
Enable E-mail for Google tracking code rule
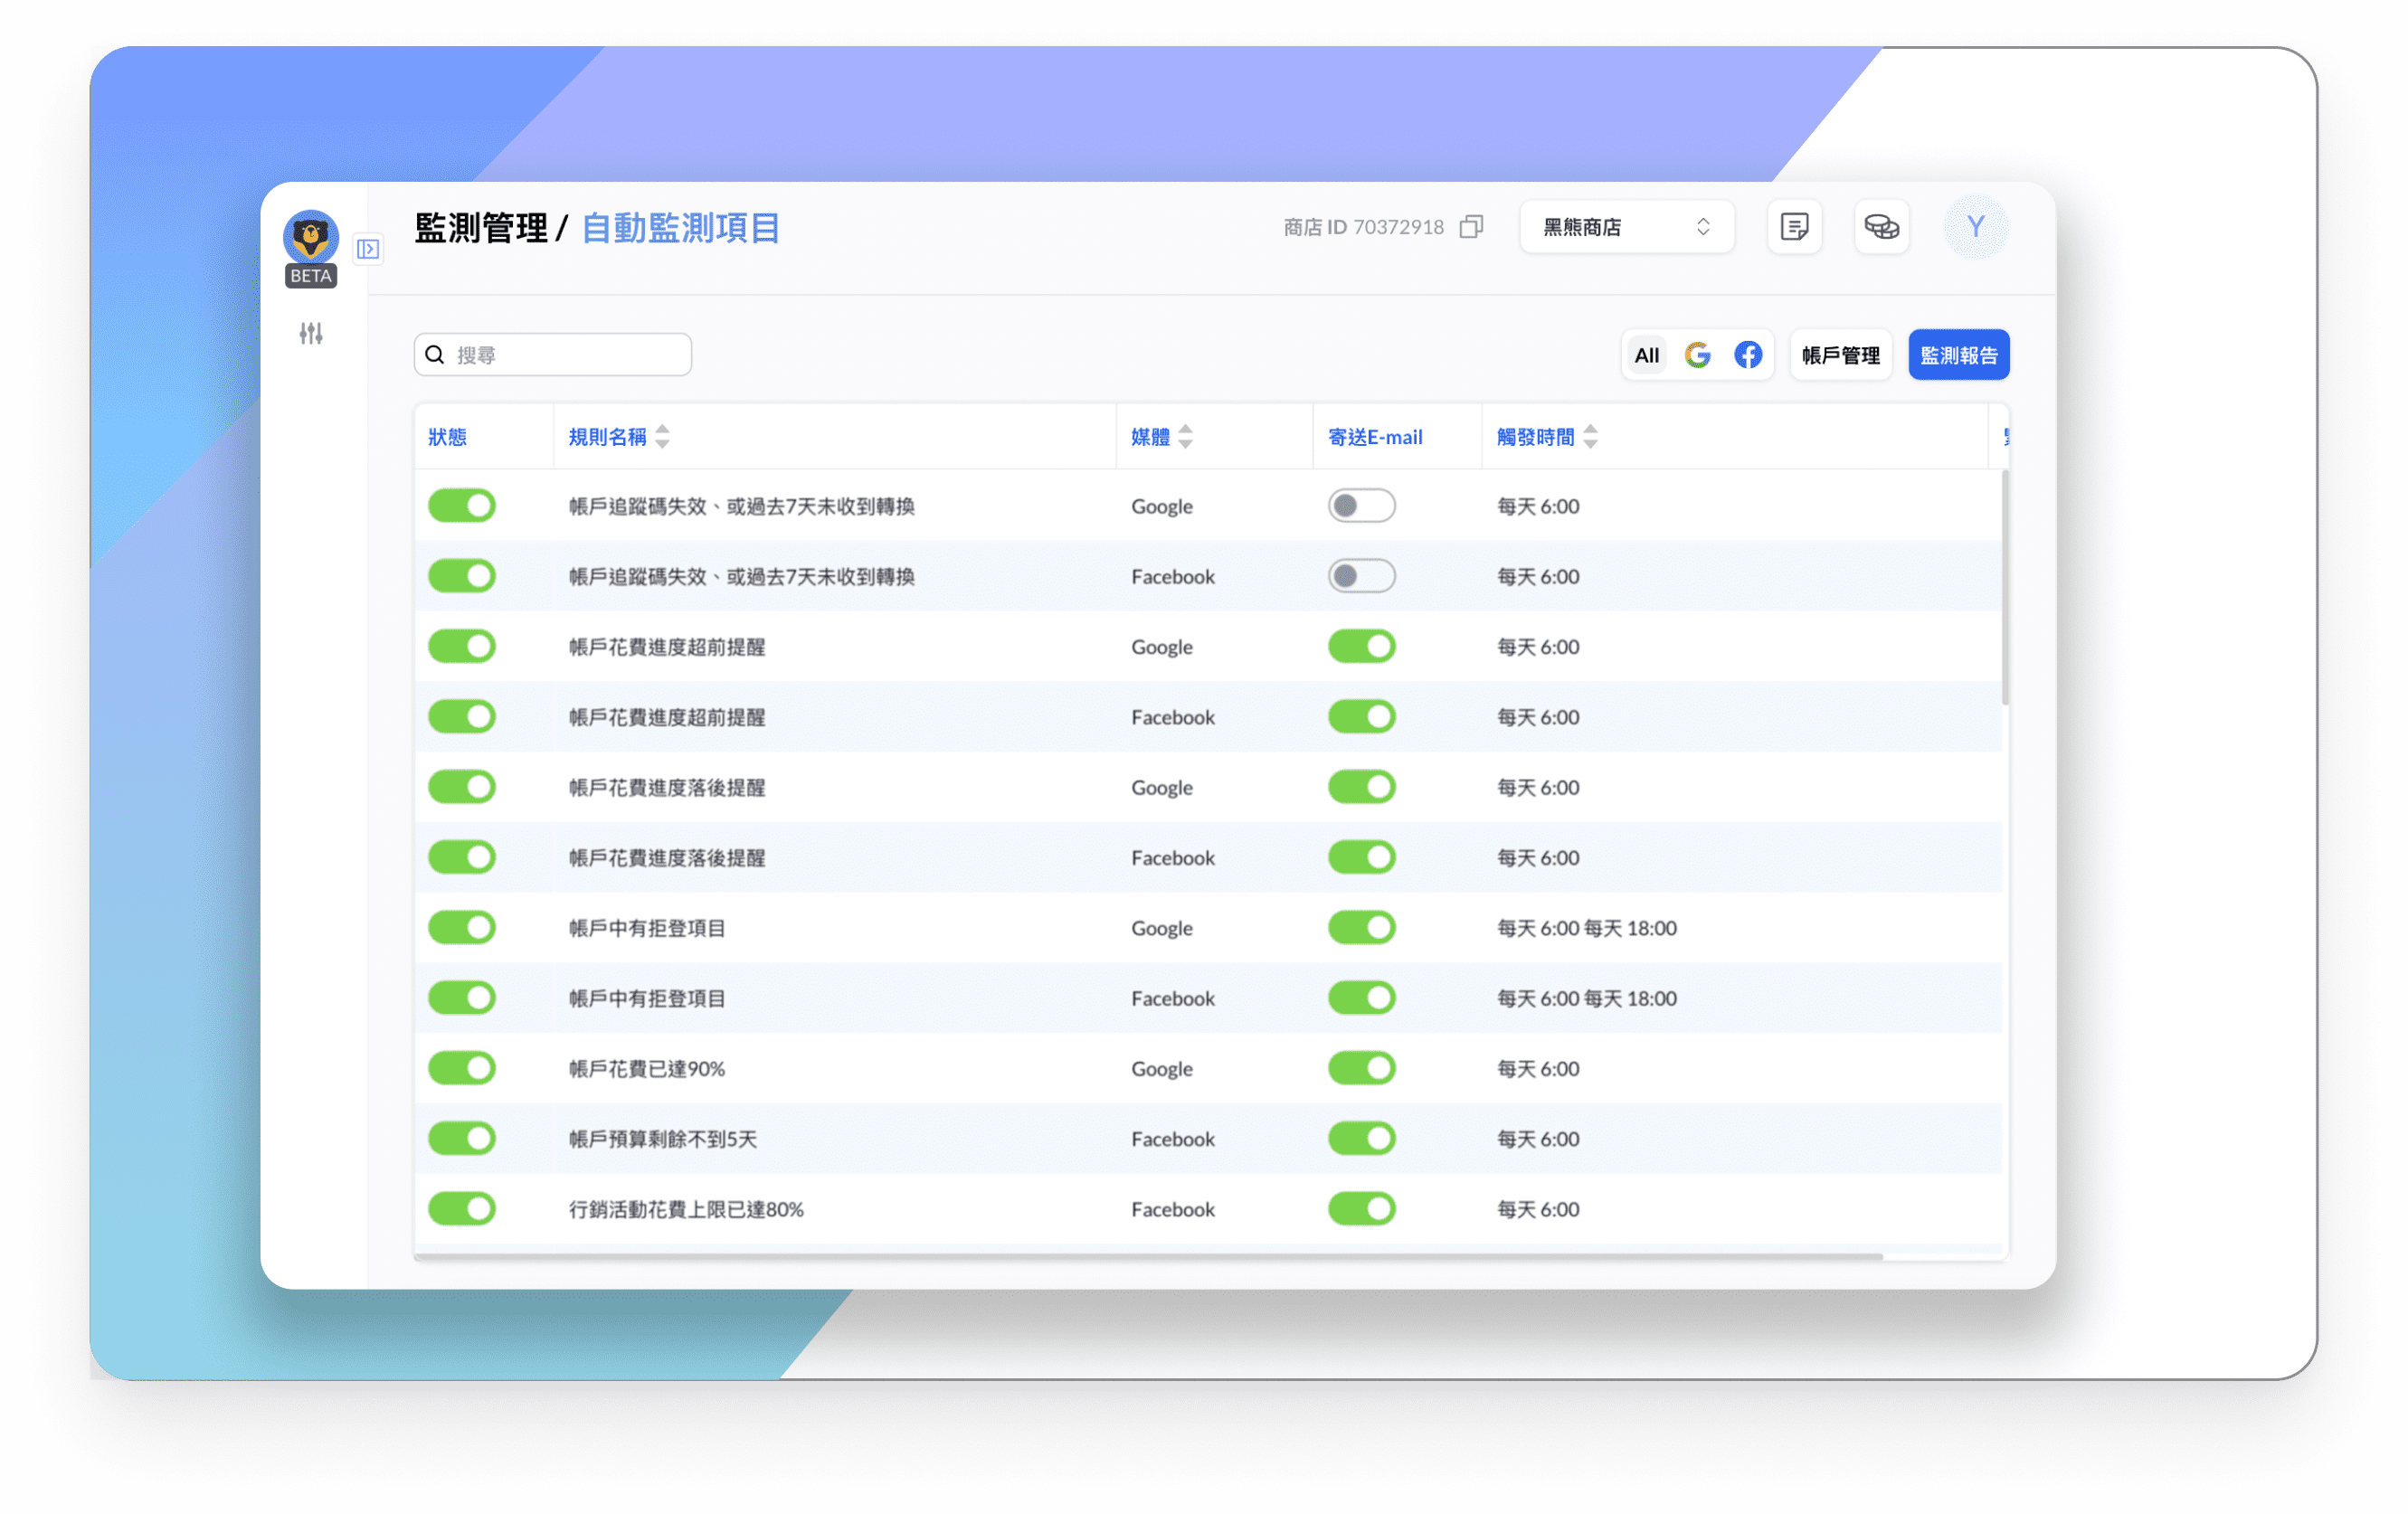point(1361,506)
